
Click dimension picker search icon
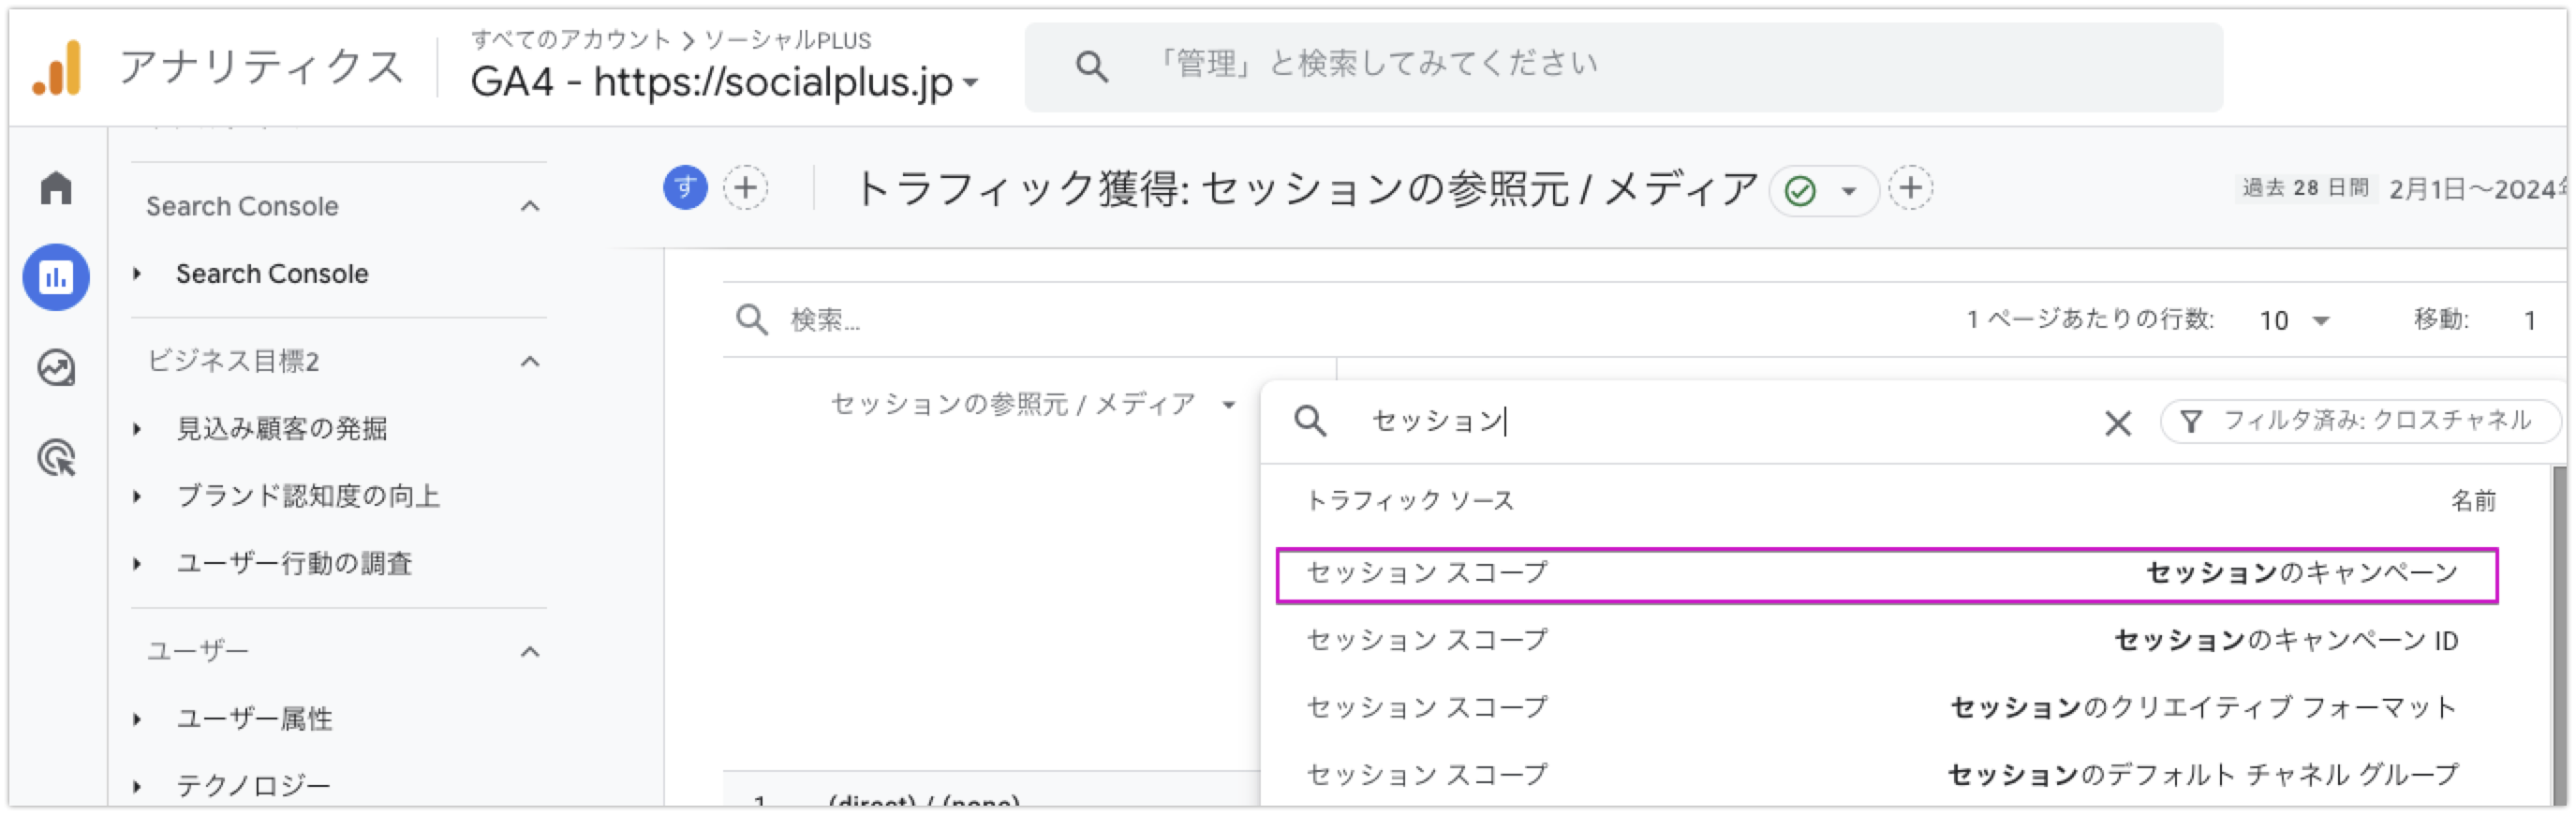click(1310, 421)
